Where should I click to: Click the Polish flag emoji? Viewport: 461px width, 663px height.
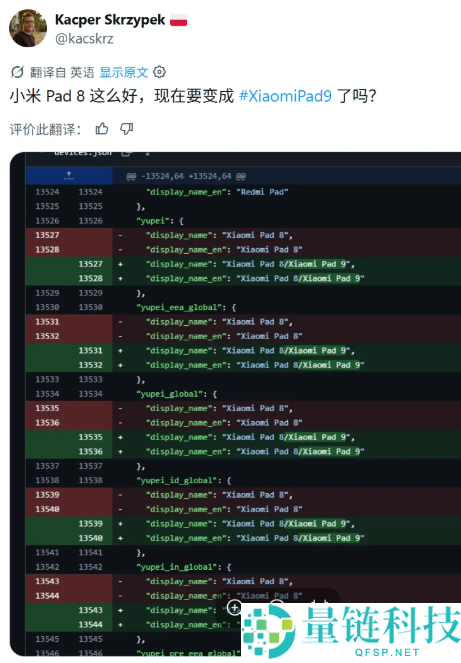pyautogui.click(x=178, y=20)
